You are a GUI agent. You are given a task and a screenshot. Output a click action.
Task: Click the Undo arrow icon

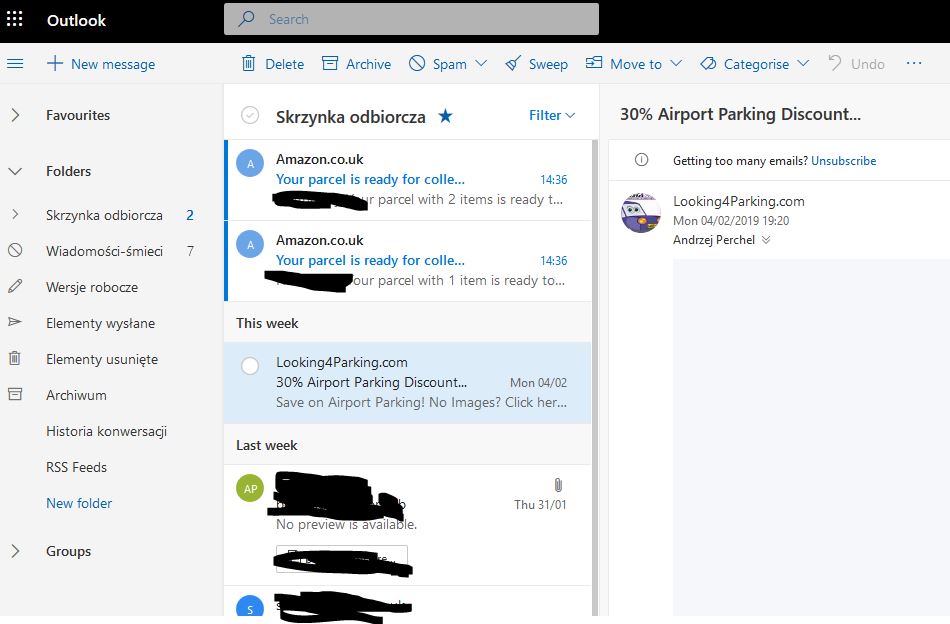[835, 63]
